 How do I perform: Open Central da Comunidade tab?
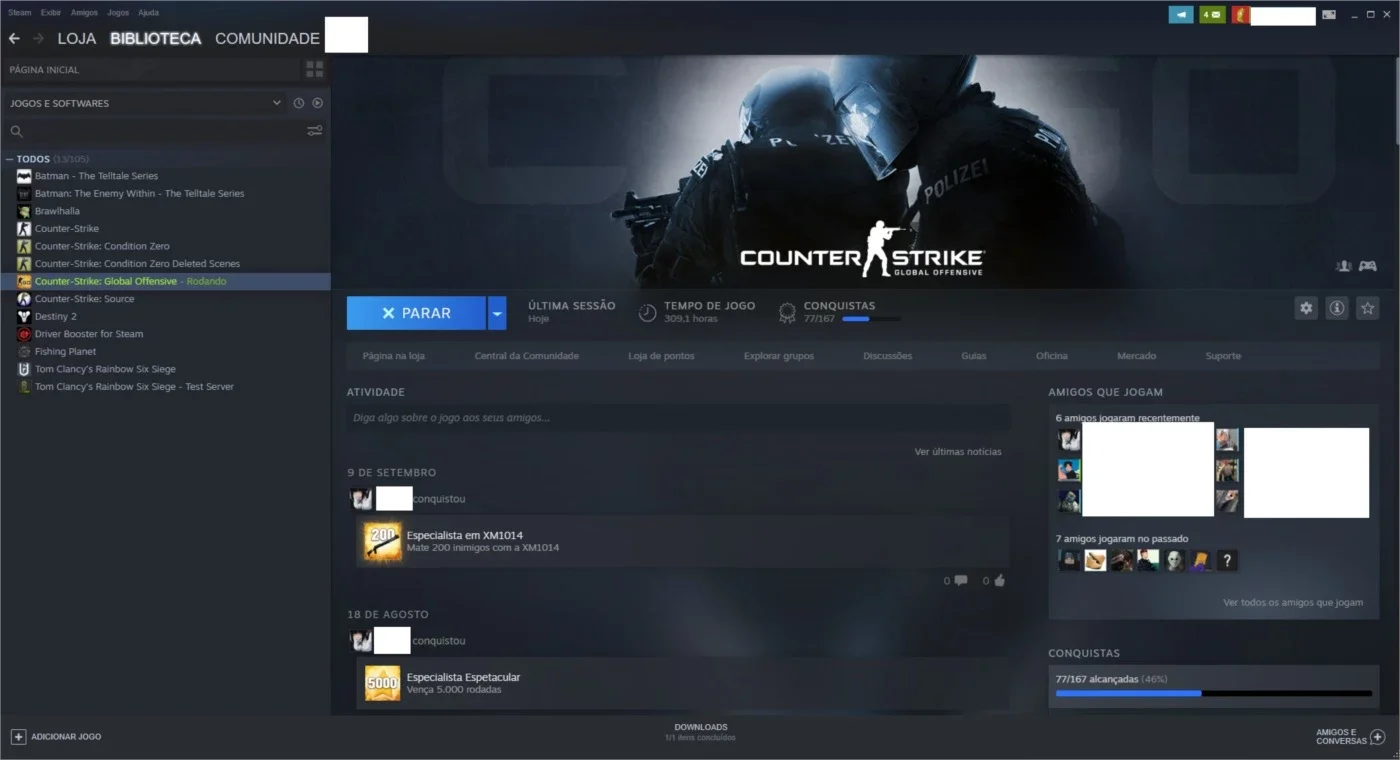click(526, 356)
